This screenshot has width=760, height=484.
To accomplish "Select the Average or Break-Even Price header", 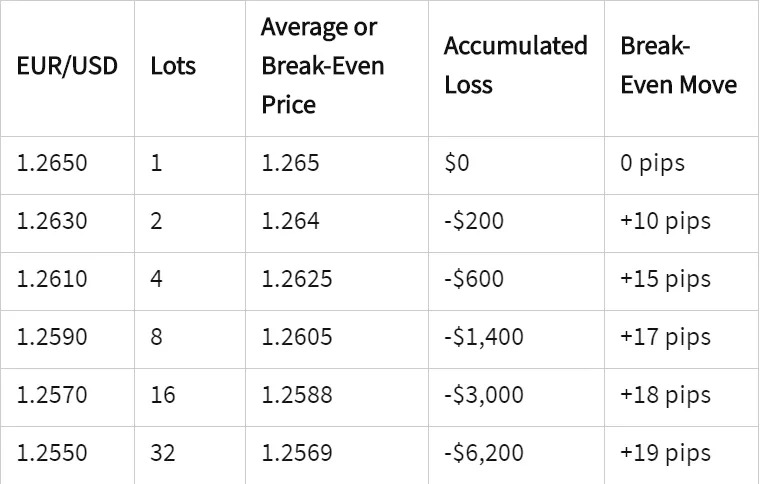I will click(322, 66).
